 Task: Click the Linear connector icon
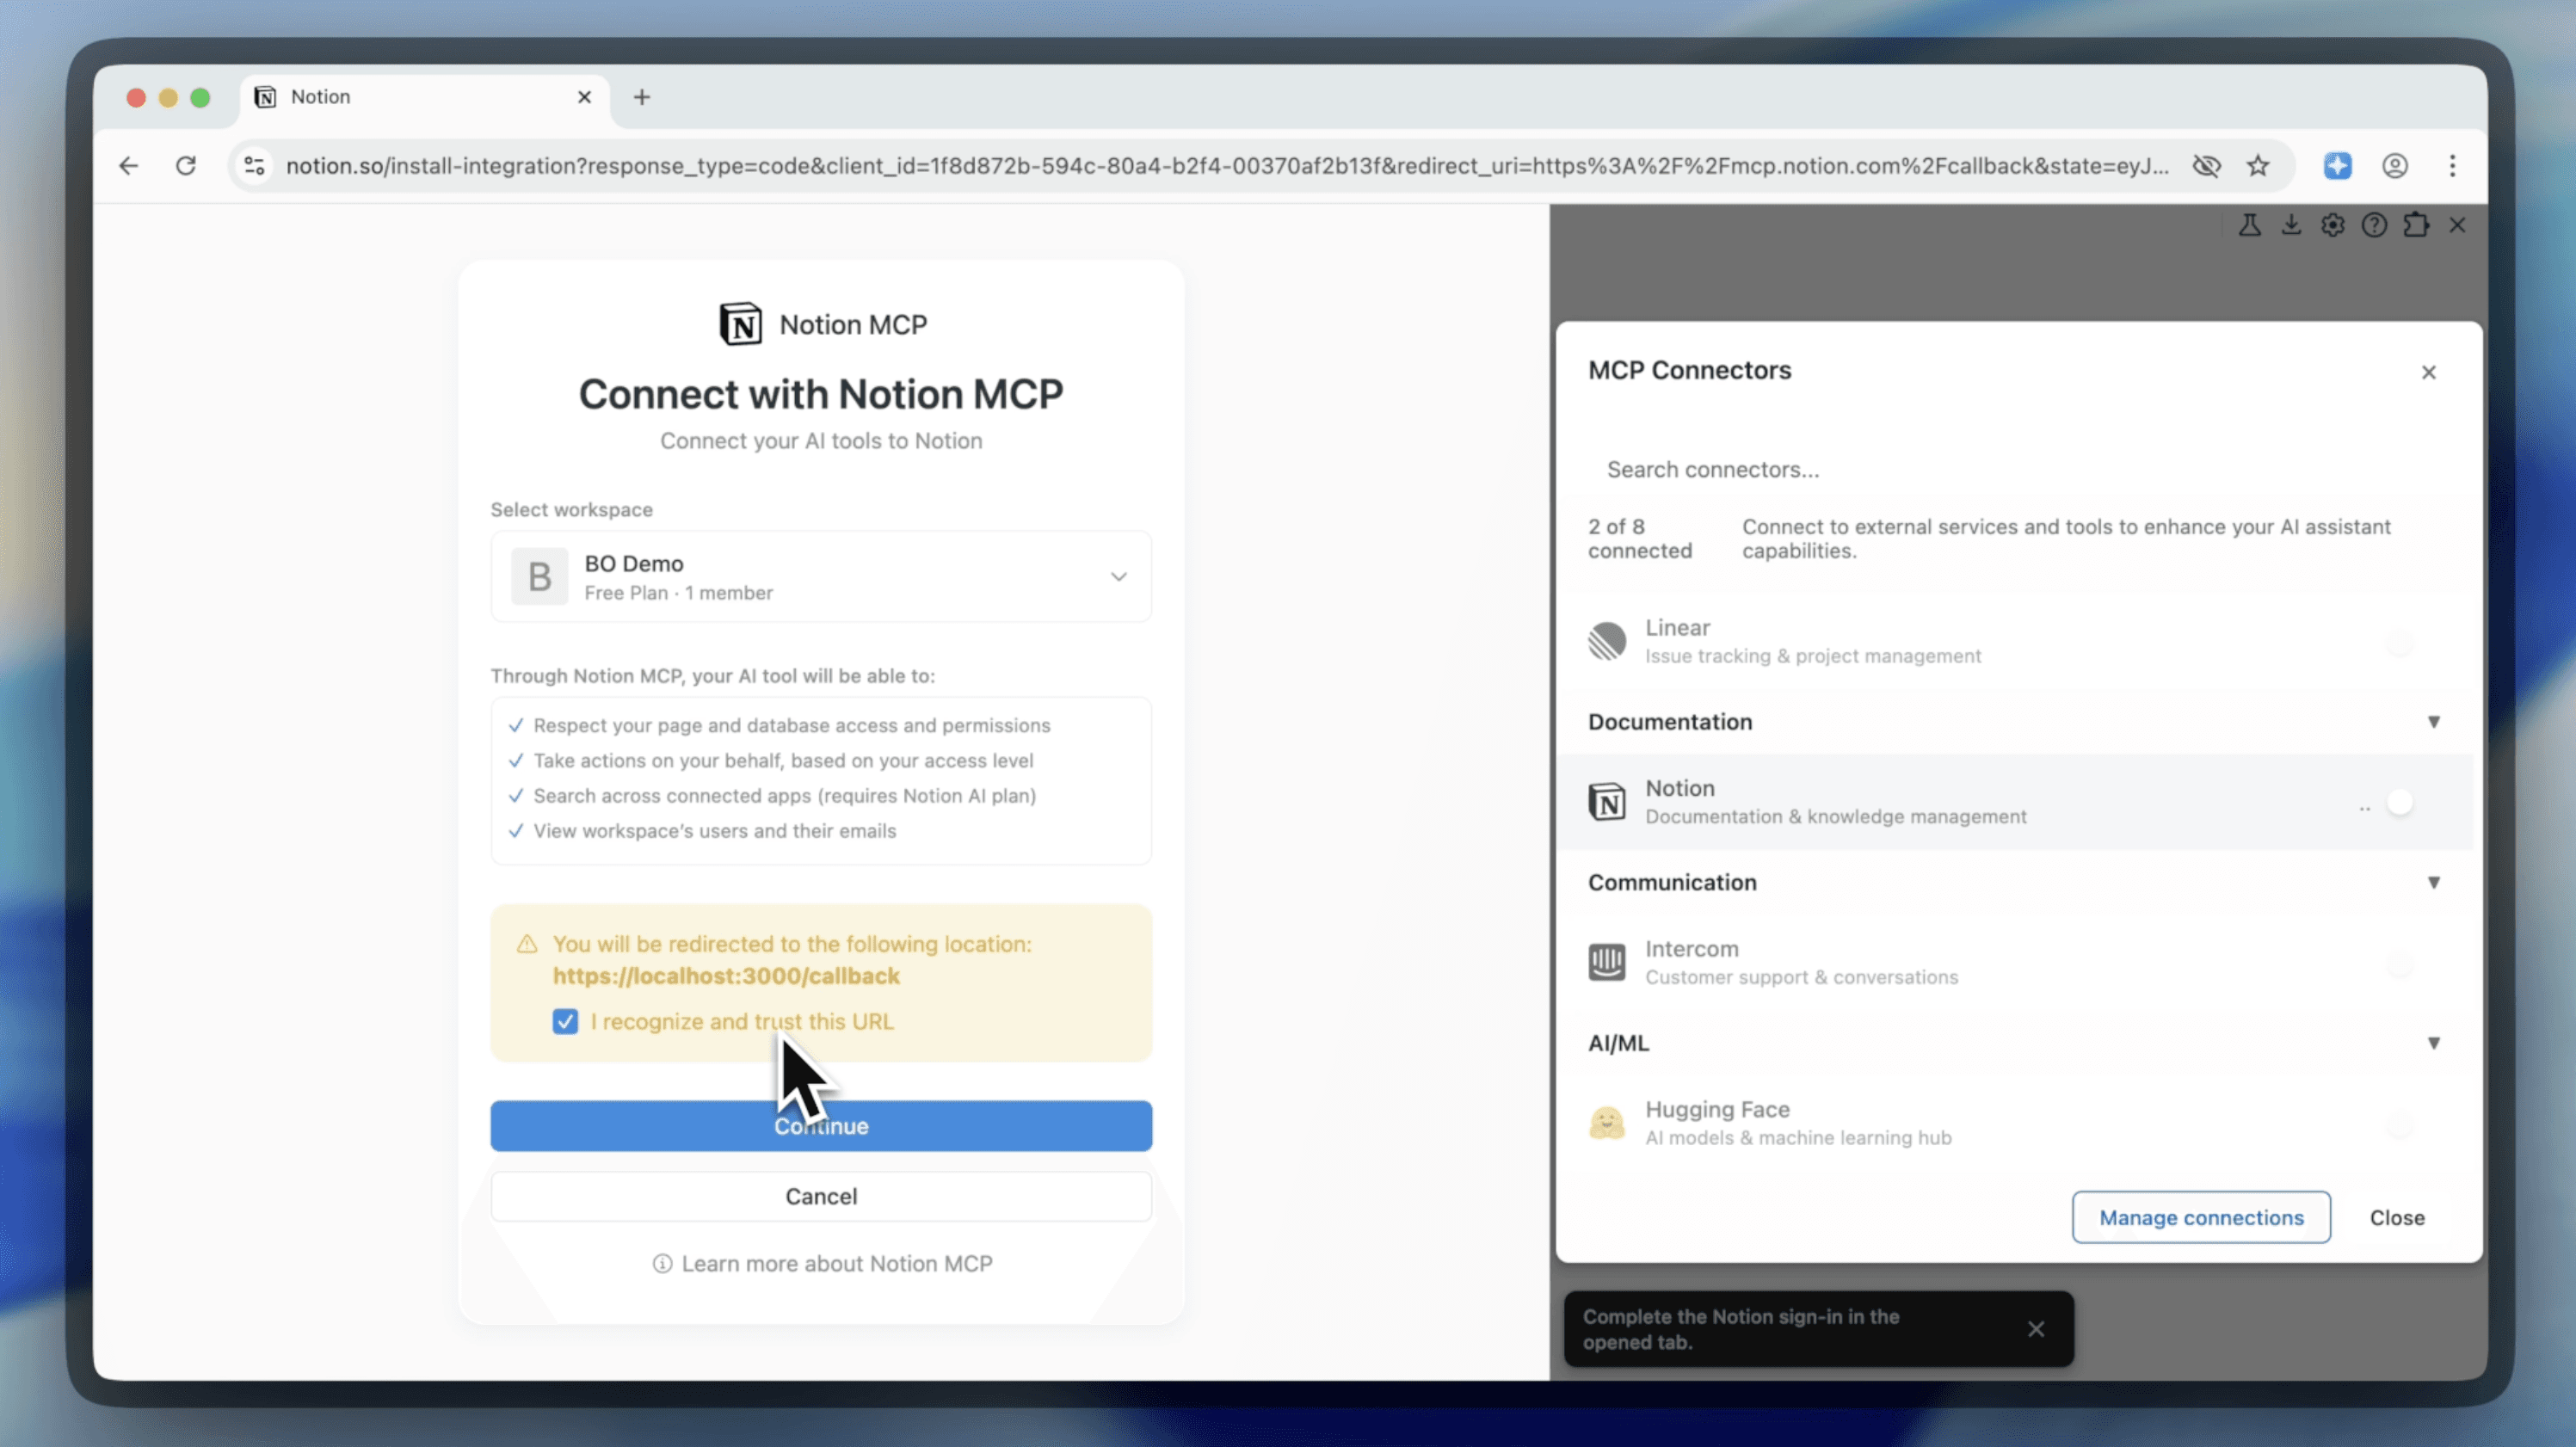click(1607, 641)
